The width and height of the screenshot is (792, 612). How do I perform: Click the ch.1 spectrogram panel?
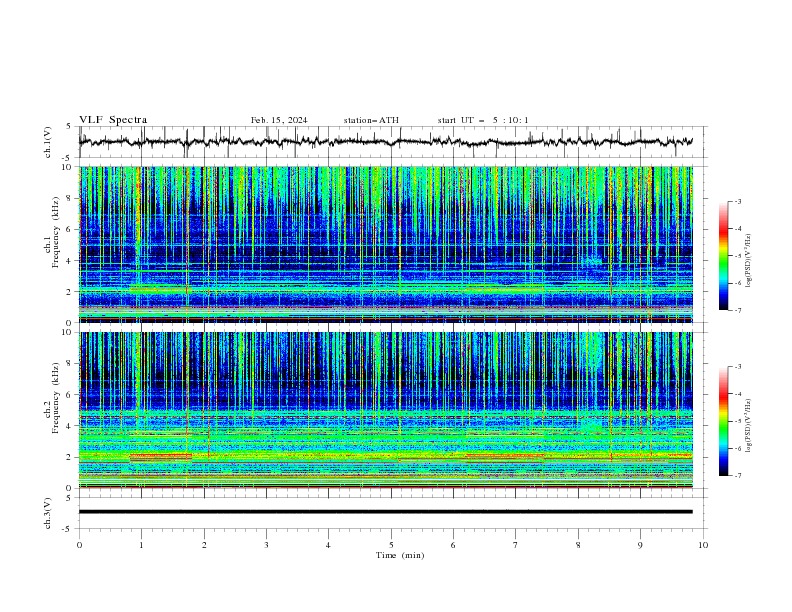[385, 244]
